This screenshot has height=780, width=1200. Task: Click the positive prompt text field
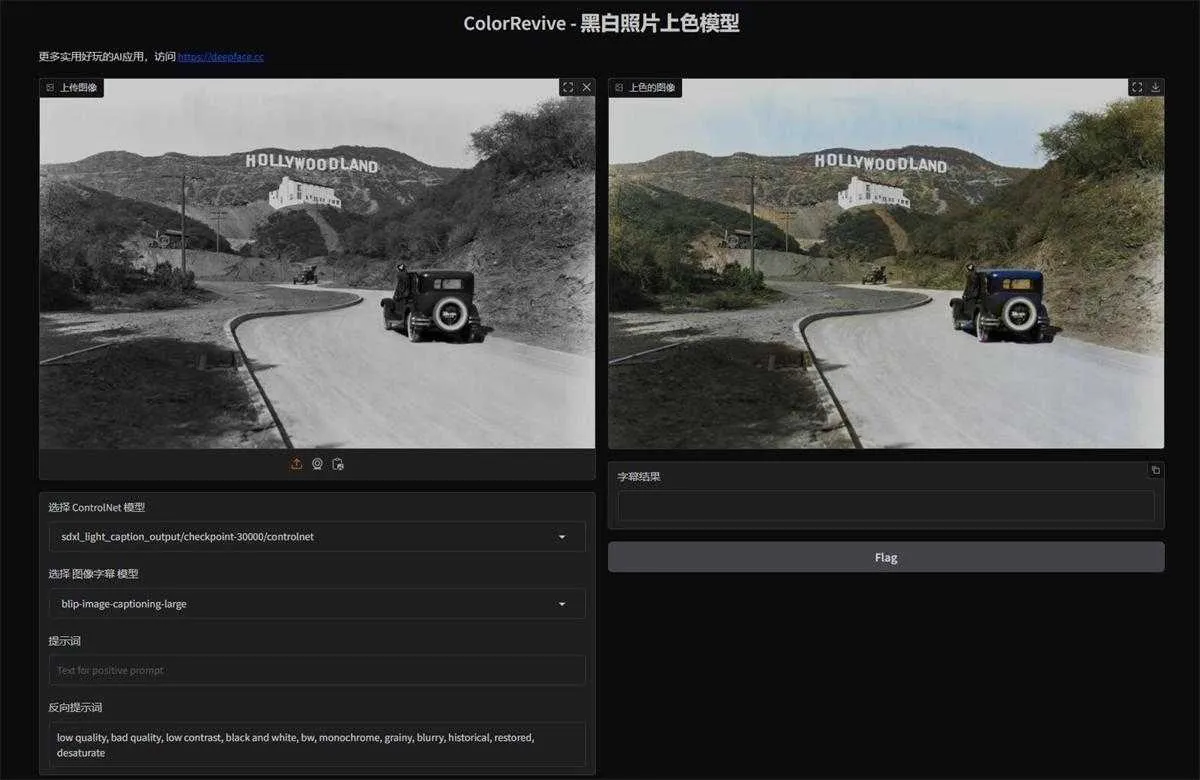tap(316, 670)
